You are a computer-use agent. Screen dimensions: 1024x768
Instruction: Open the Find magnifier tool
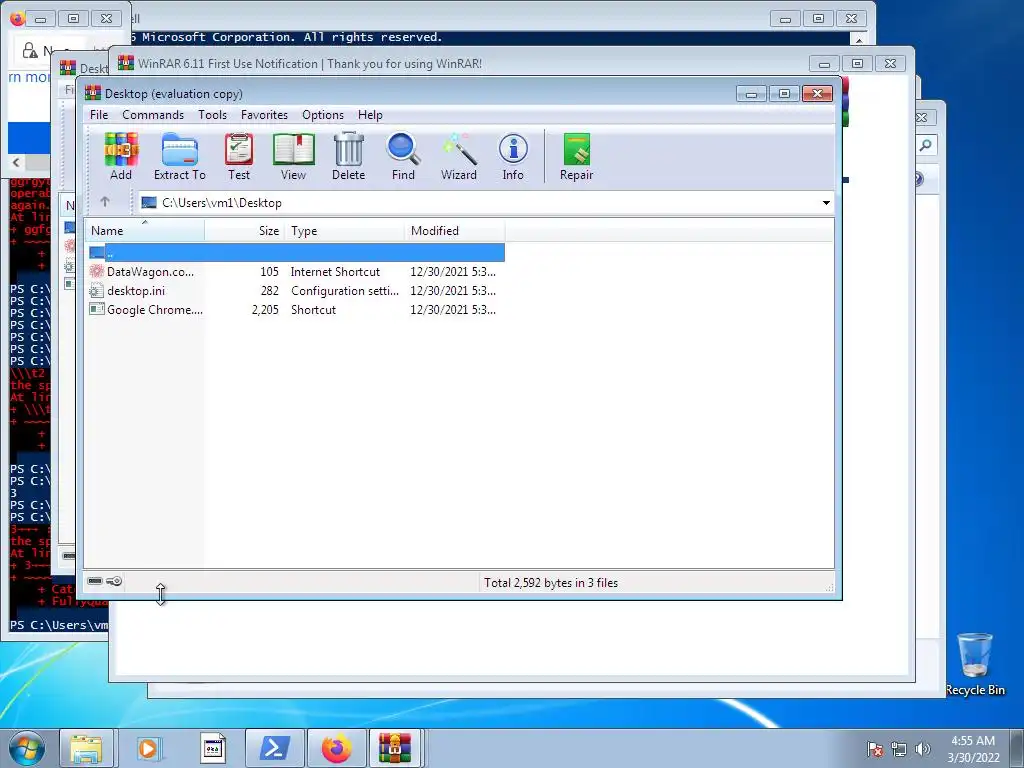[x=403, y=157]
